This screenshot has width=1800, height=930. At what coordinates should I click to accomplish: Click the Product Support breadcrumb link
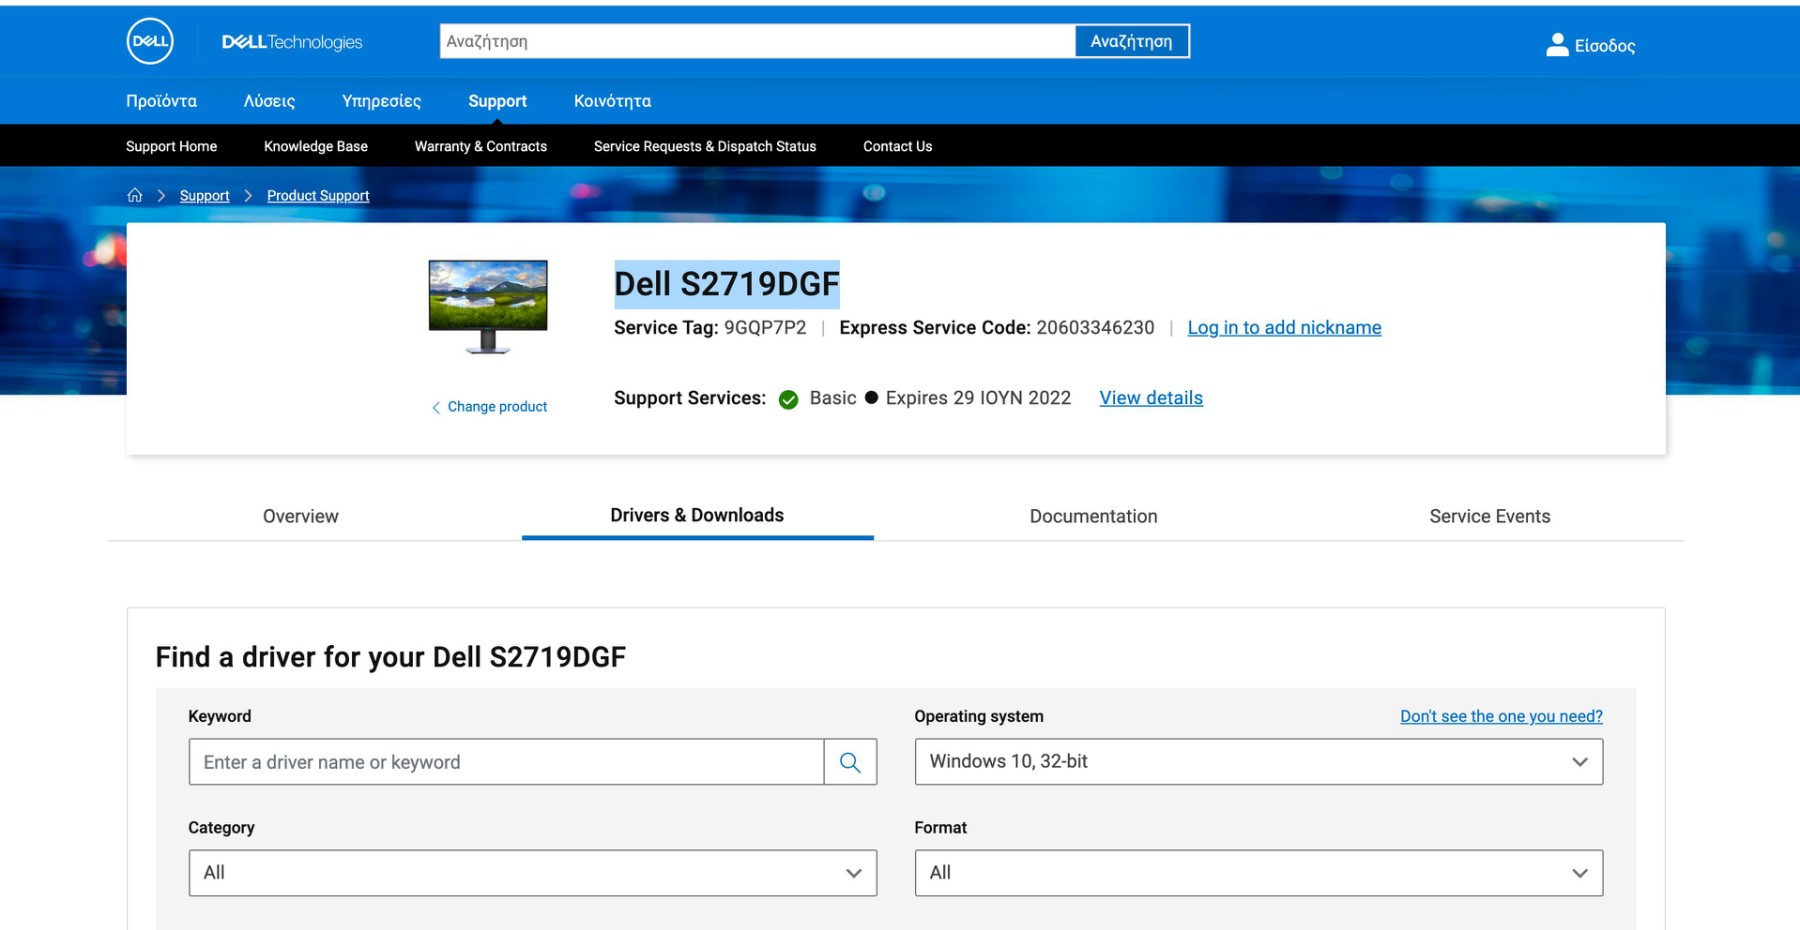[318, 196]
